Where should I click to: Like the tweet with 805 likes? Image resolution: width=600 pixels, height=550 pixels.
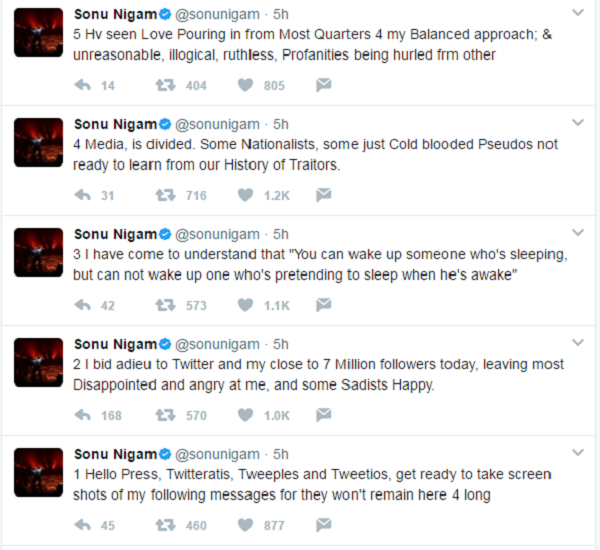click(x=245, y=86)
